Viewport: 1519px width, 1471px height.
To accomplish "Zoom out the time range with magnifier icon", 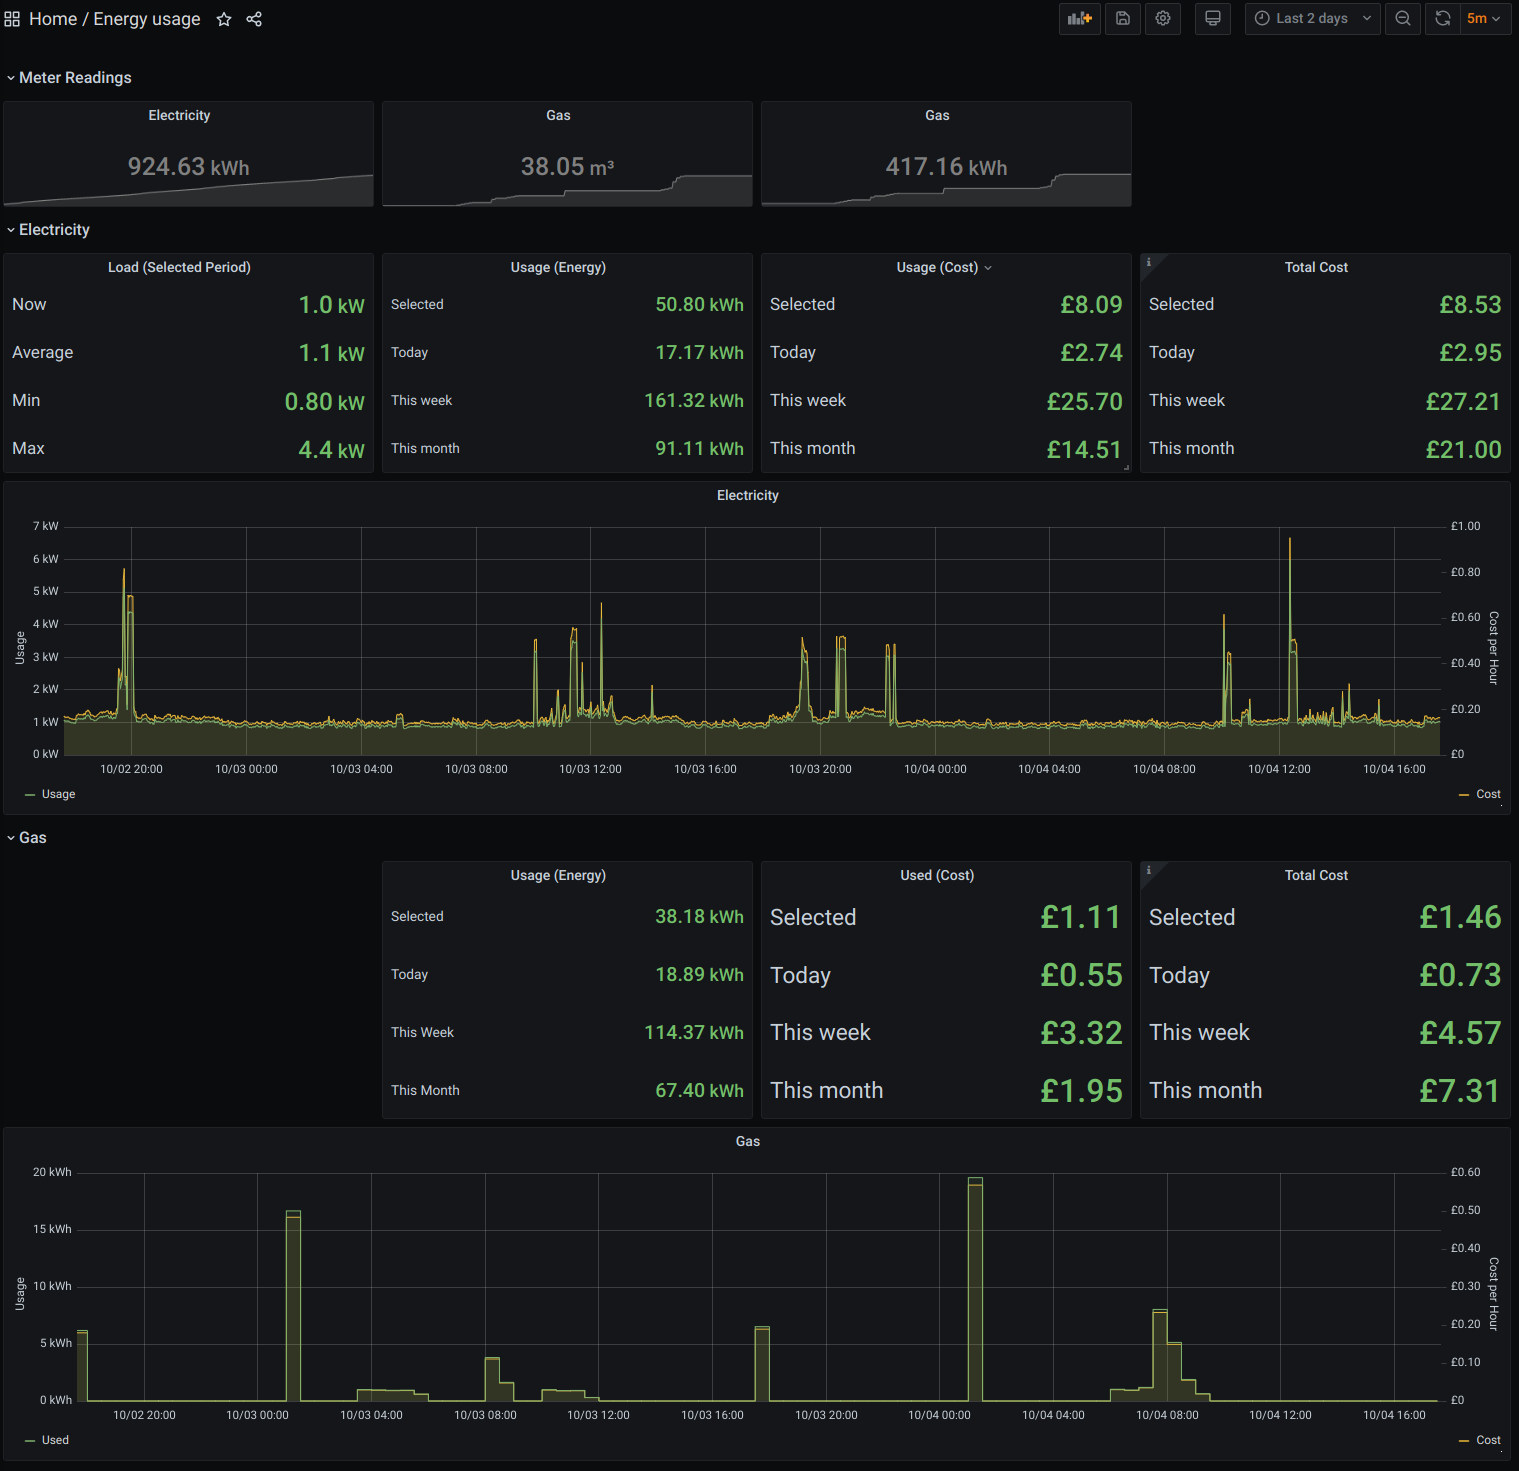I will point(1402,18).
